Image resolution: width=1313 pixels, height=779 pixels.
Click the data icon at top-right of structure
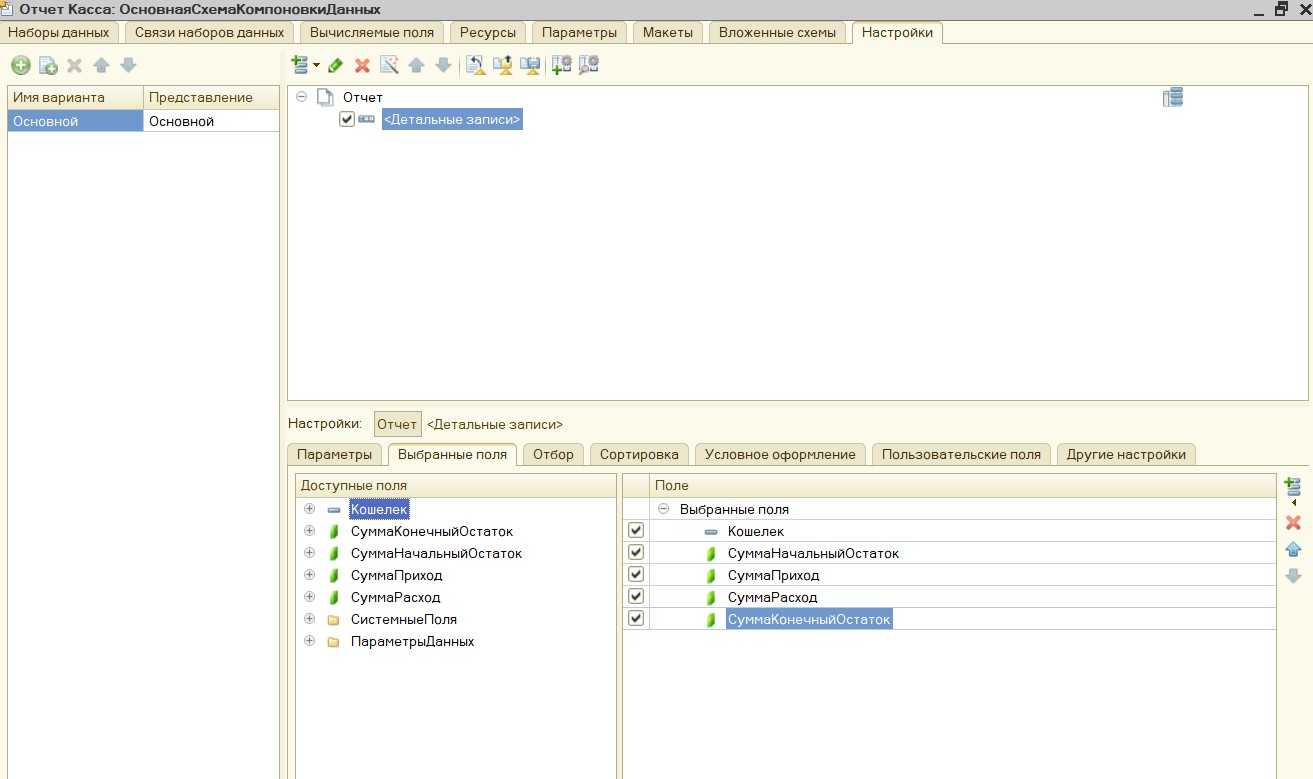pos(1172,97)
